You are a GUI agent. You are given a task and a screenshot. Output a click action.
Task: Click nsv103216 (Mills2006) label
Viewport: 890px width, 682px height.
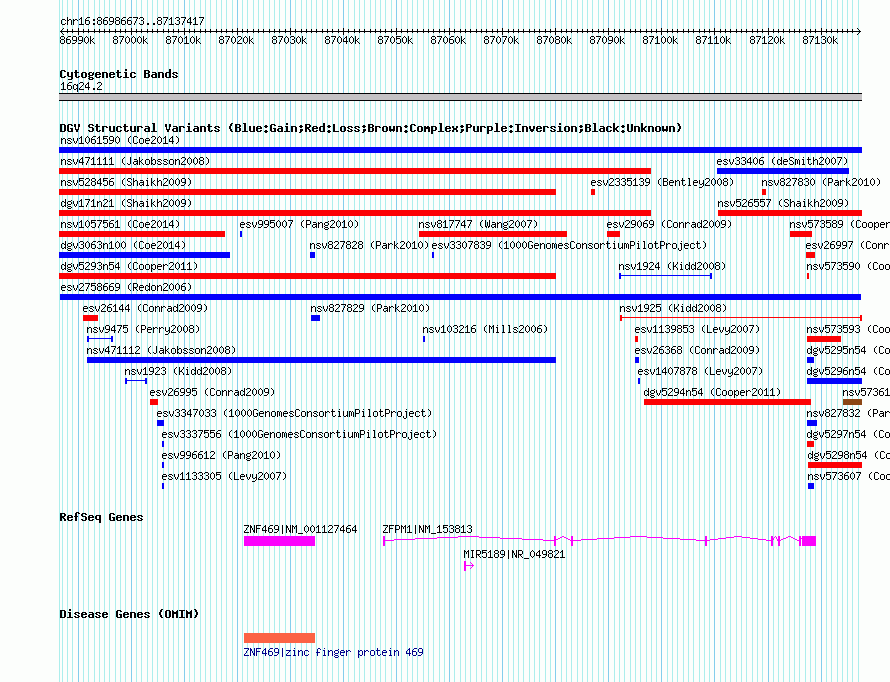[485, 329]
